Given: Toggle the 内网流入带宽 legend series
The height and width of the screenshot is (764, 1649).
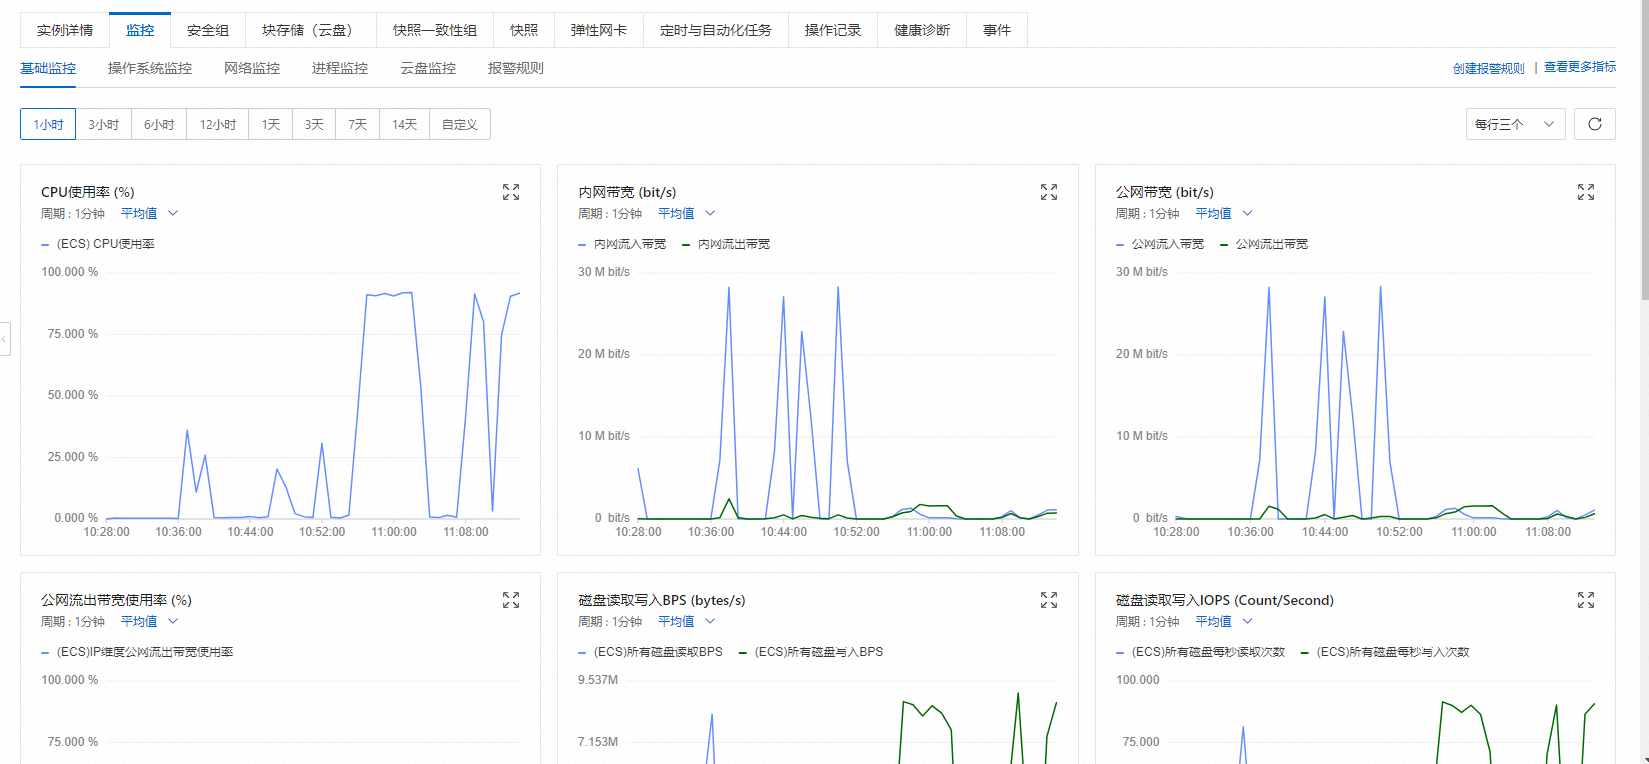Looking at the screenshot, I should tap(622, 244).
